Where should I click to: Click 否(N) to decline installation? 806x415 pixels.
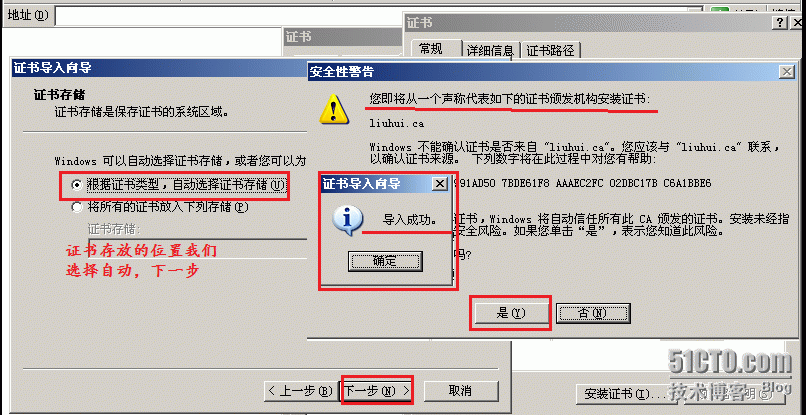pyautogui.click(x=593, y=313)
